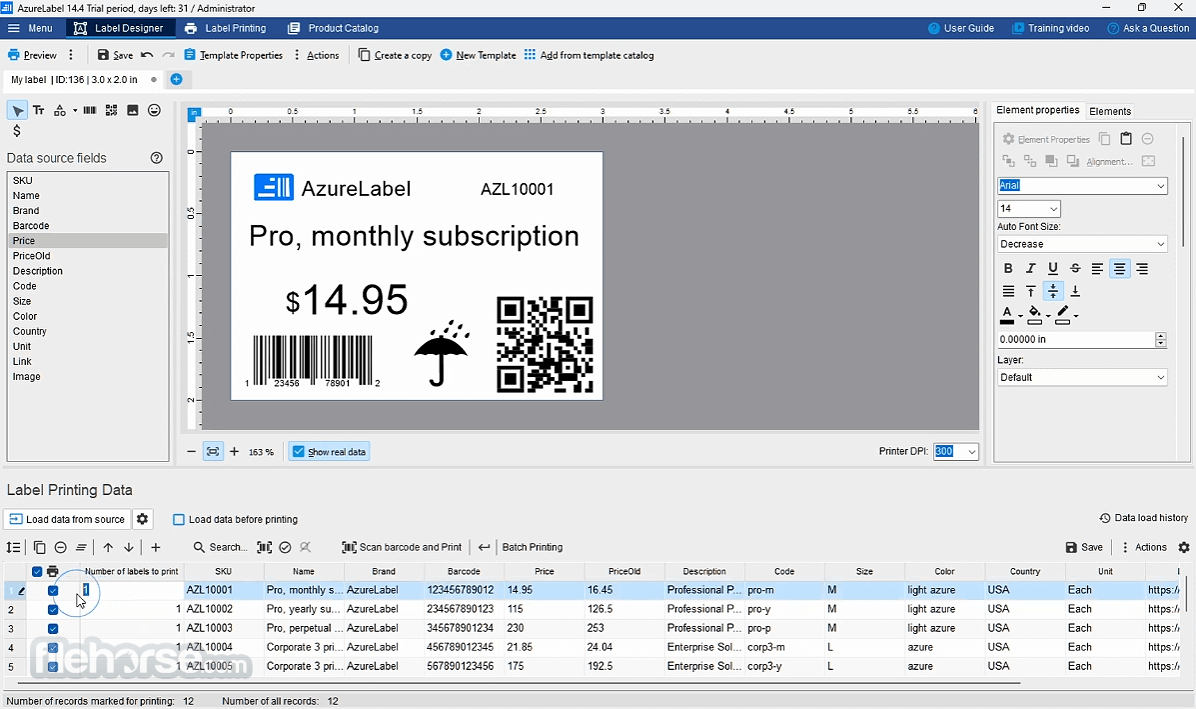
Task: Switch to the Elements tab
Action: (1110, 111)
